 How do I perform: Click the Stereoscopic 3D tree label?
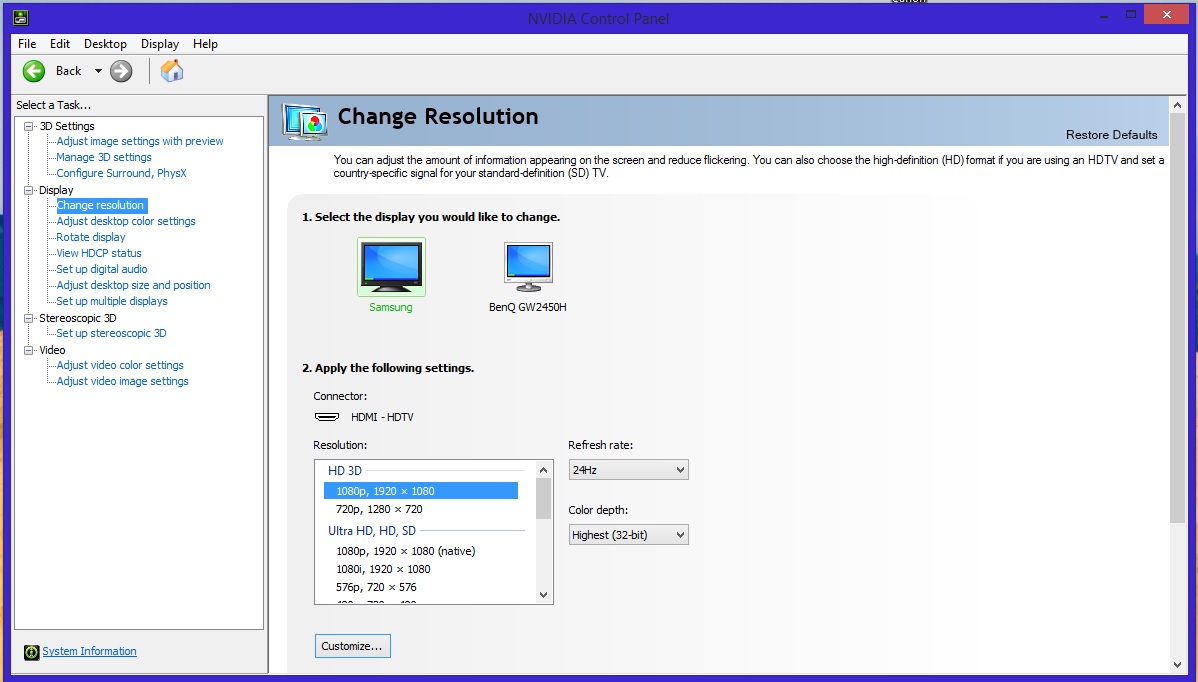click(x=78, y=318)
